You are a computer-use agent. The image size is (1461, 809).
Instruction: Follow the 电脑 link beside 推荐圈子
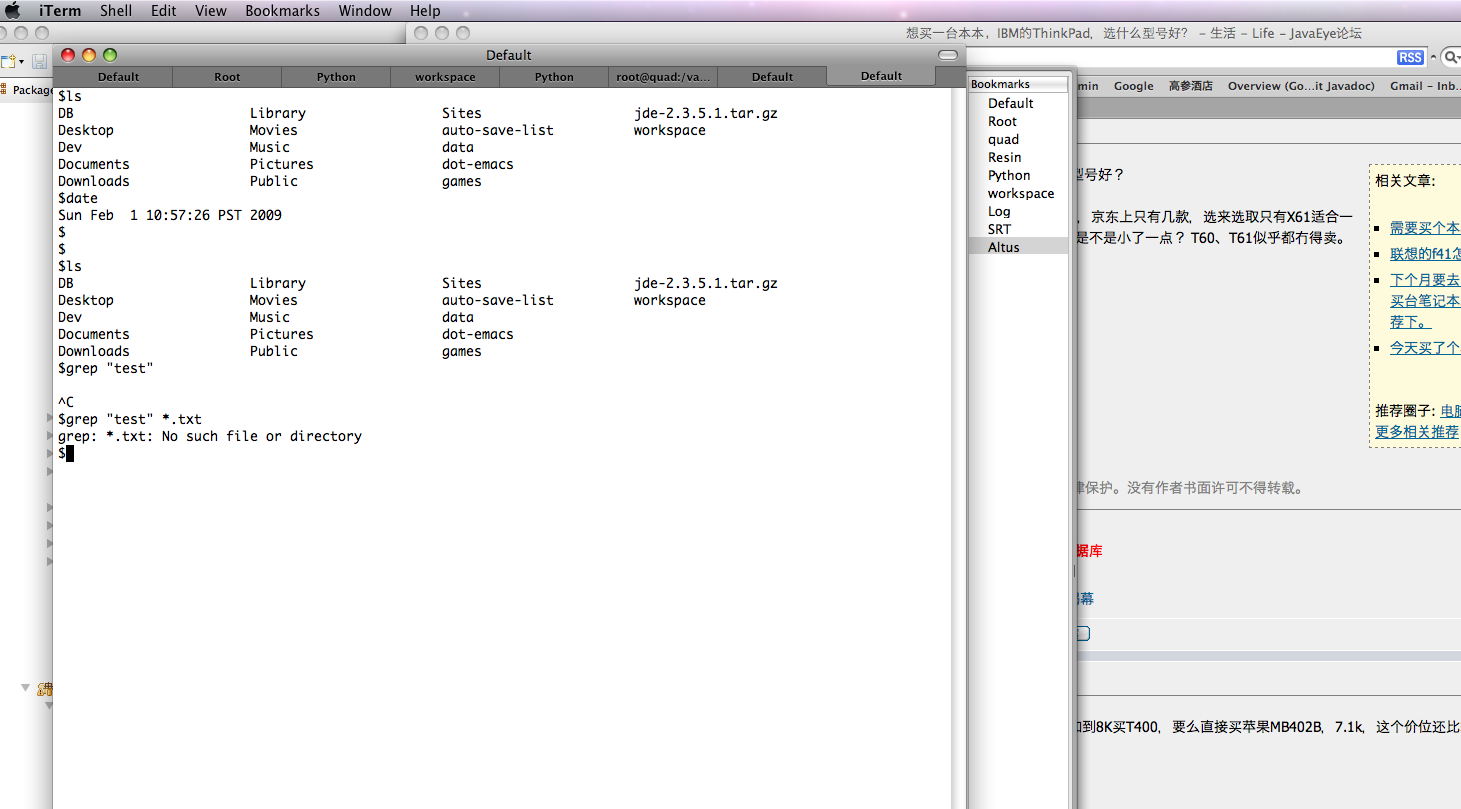click(x=1450, y=411)
